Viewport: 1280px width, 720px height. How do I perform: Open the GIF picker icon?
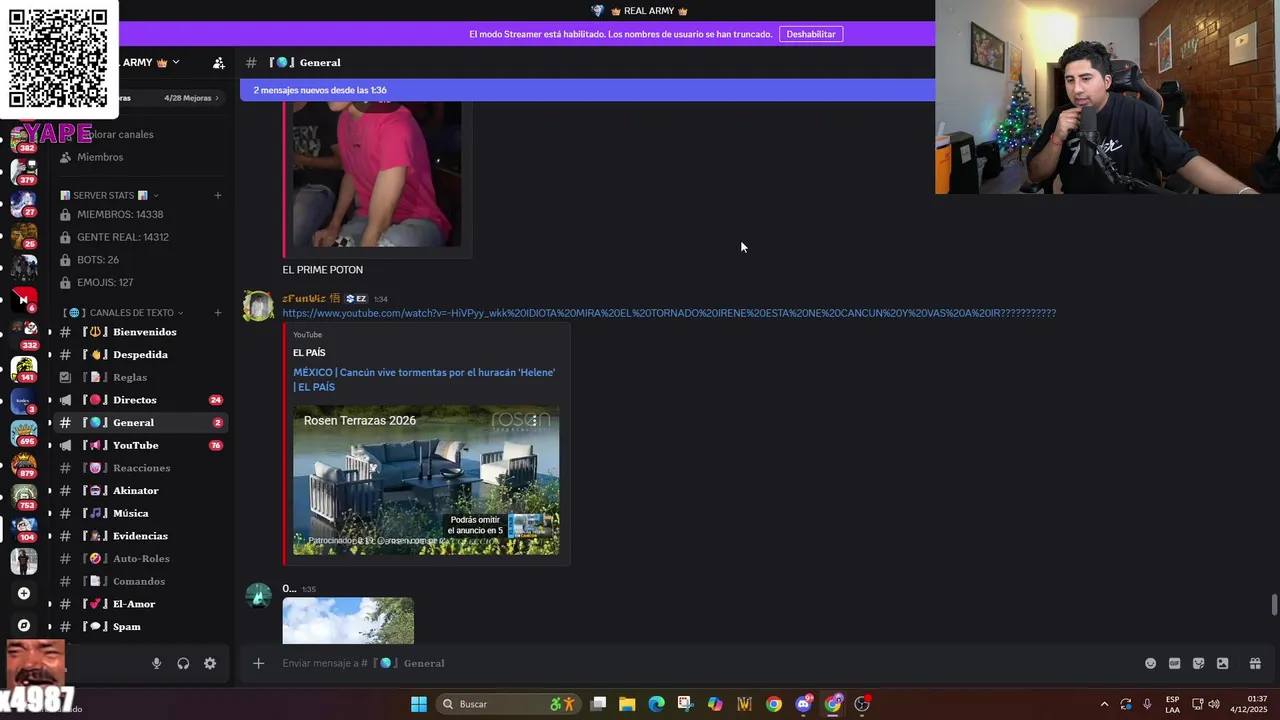point(1174,663)
